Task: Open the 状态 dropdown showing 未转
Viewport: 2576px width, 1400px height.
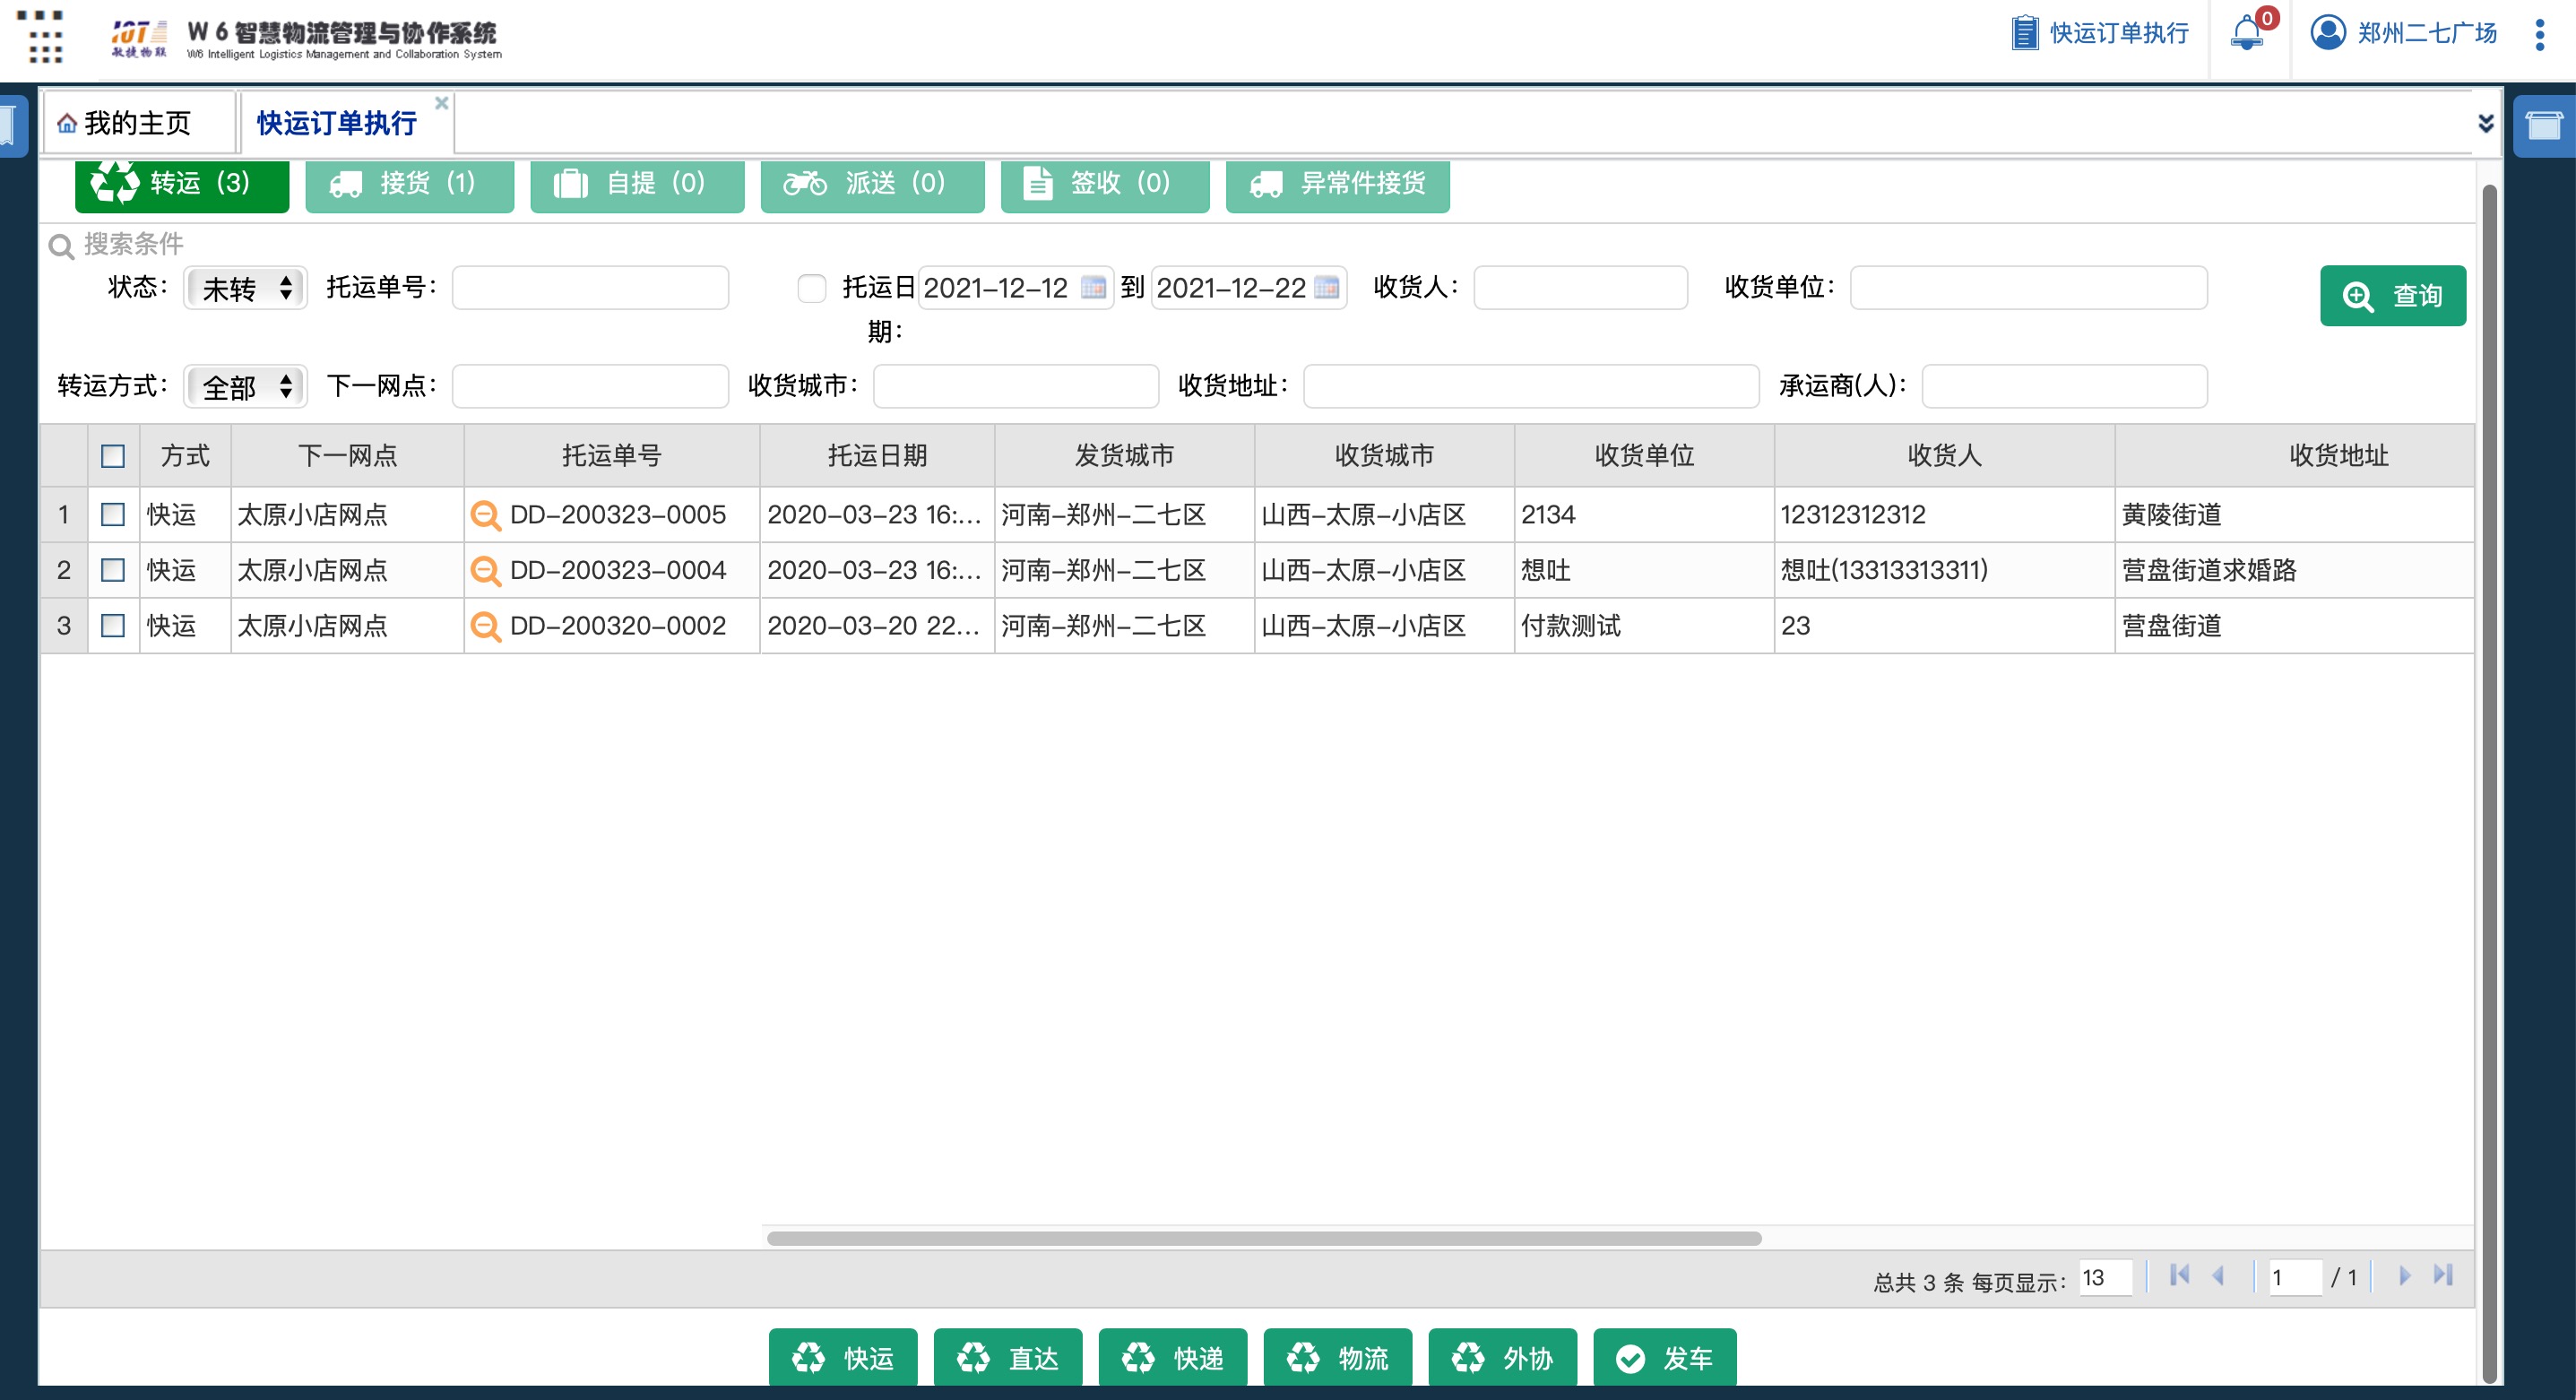Action: pyautogui.click(x=246, y=288)
